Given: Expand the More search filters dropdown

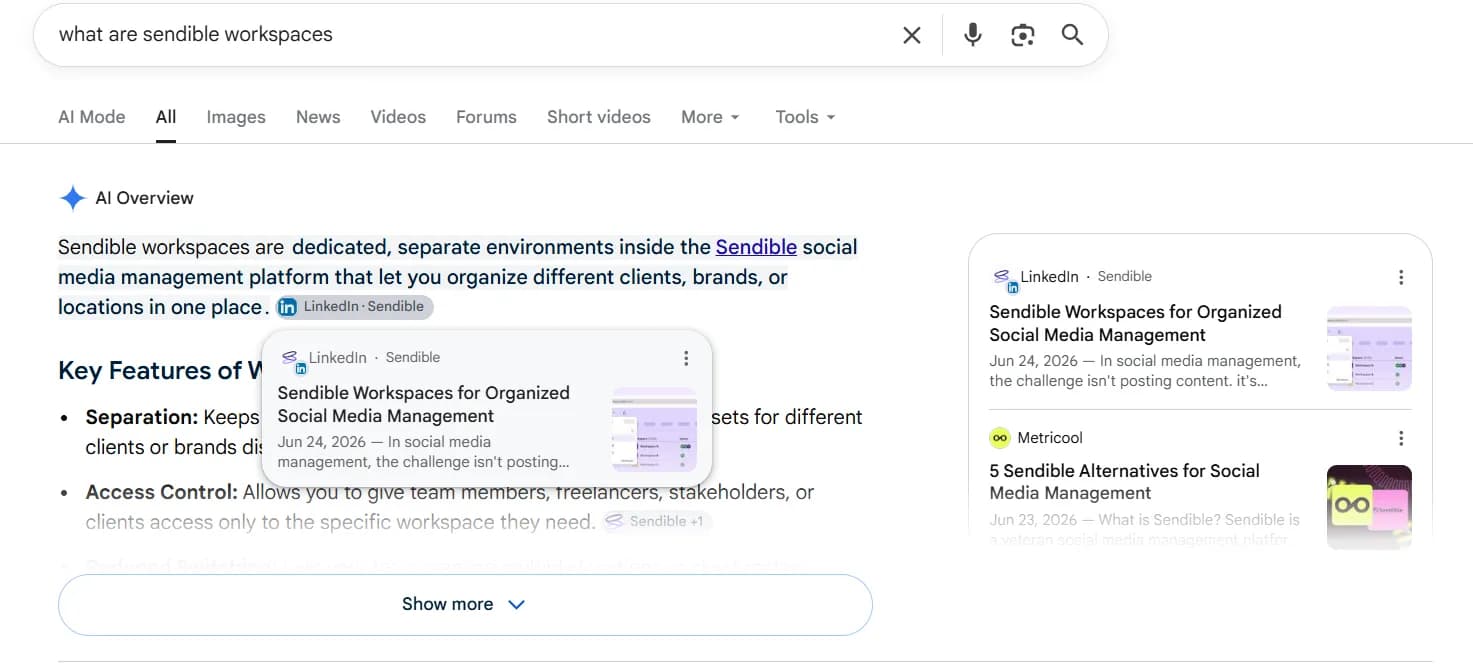Looking at the screenshot, I should coord(711,117).
